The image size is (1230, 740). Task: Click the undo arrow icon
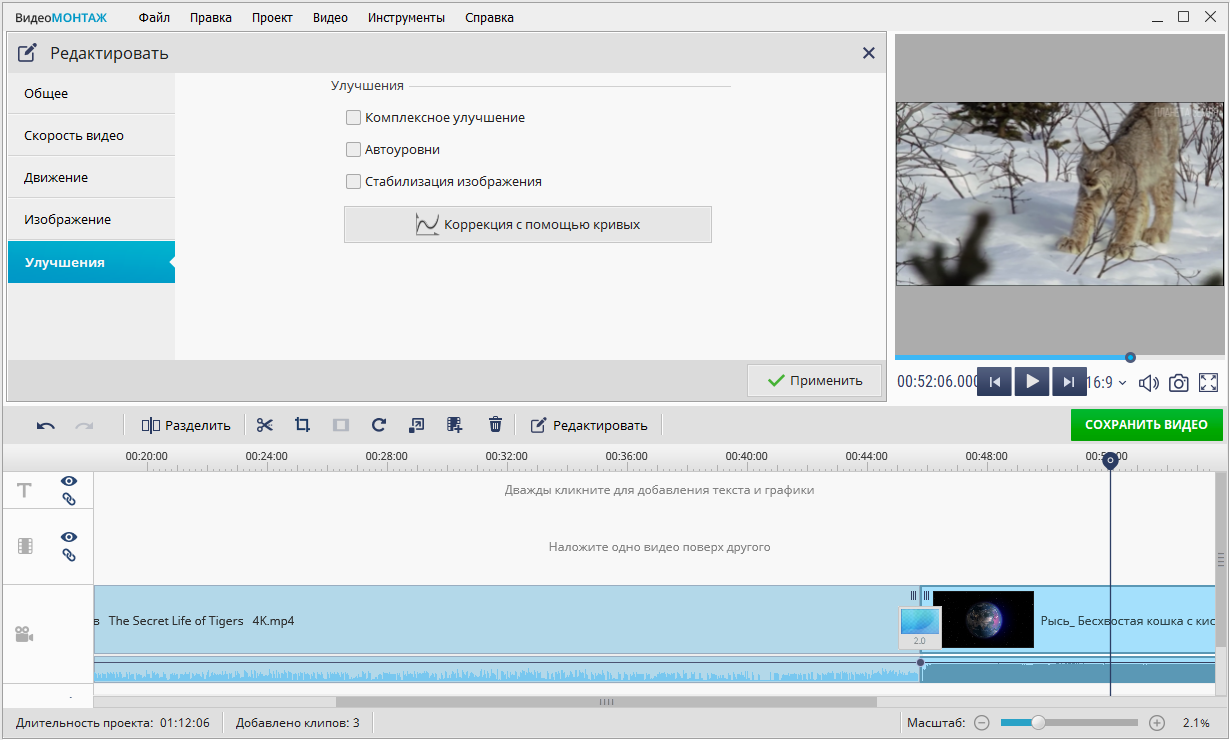click(x=46, y=425)
